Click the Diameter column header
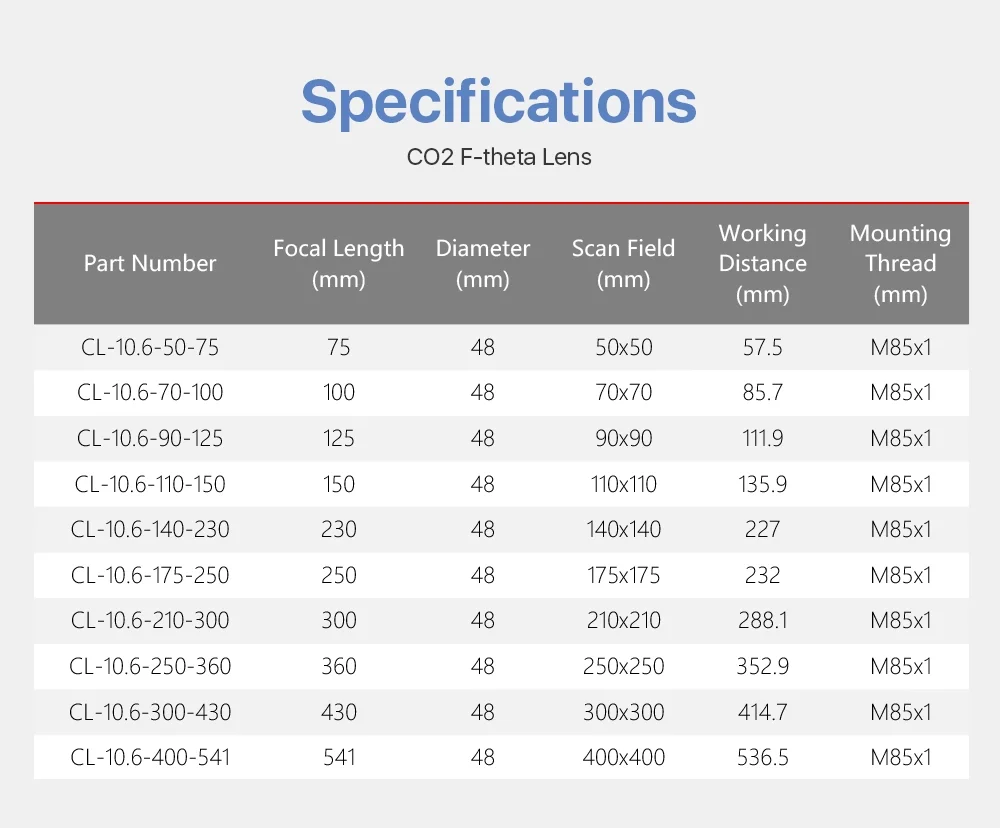The image size is (1000, 828). (x=483, y=264)
